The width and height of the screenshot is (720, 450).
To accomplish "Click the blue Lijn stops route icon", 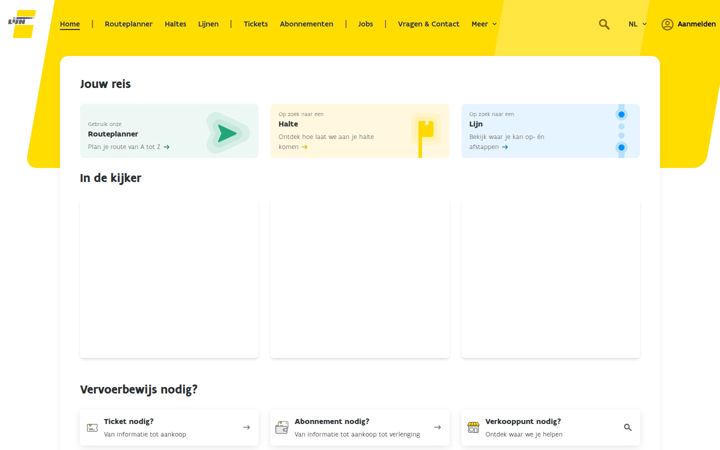I will coord(621,131).
